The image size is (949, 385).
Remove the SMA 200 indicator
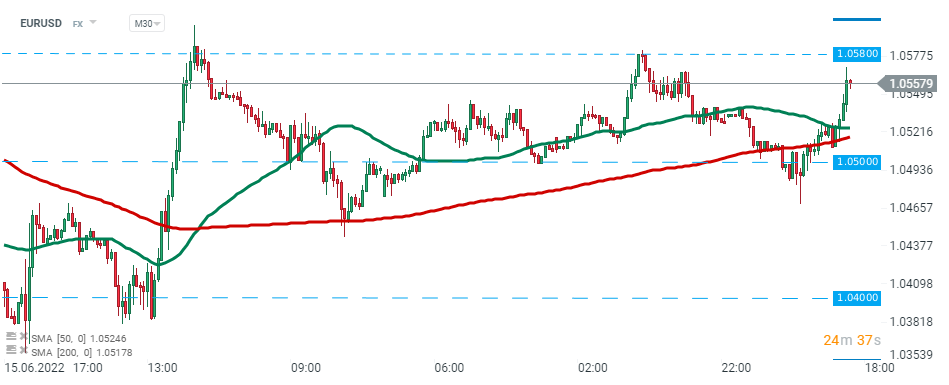pyautogui.click(x=24, y=350)
